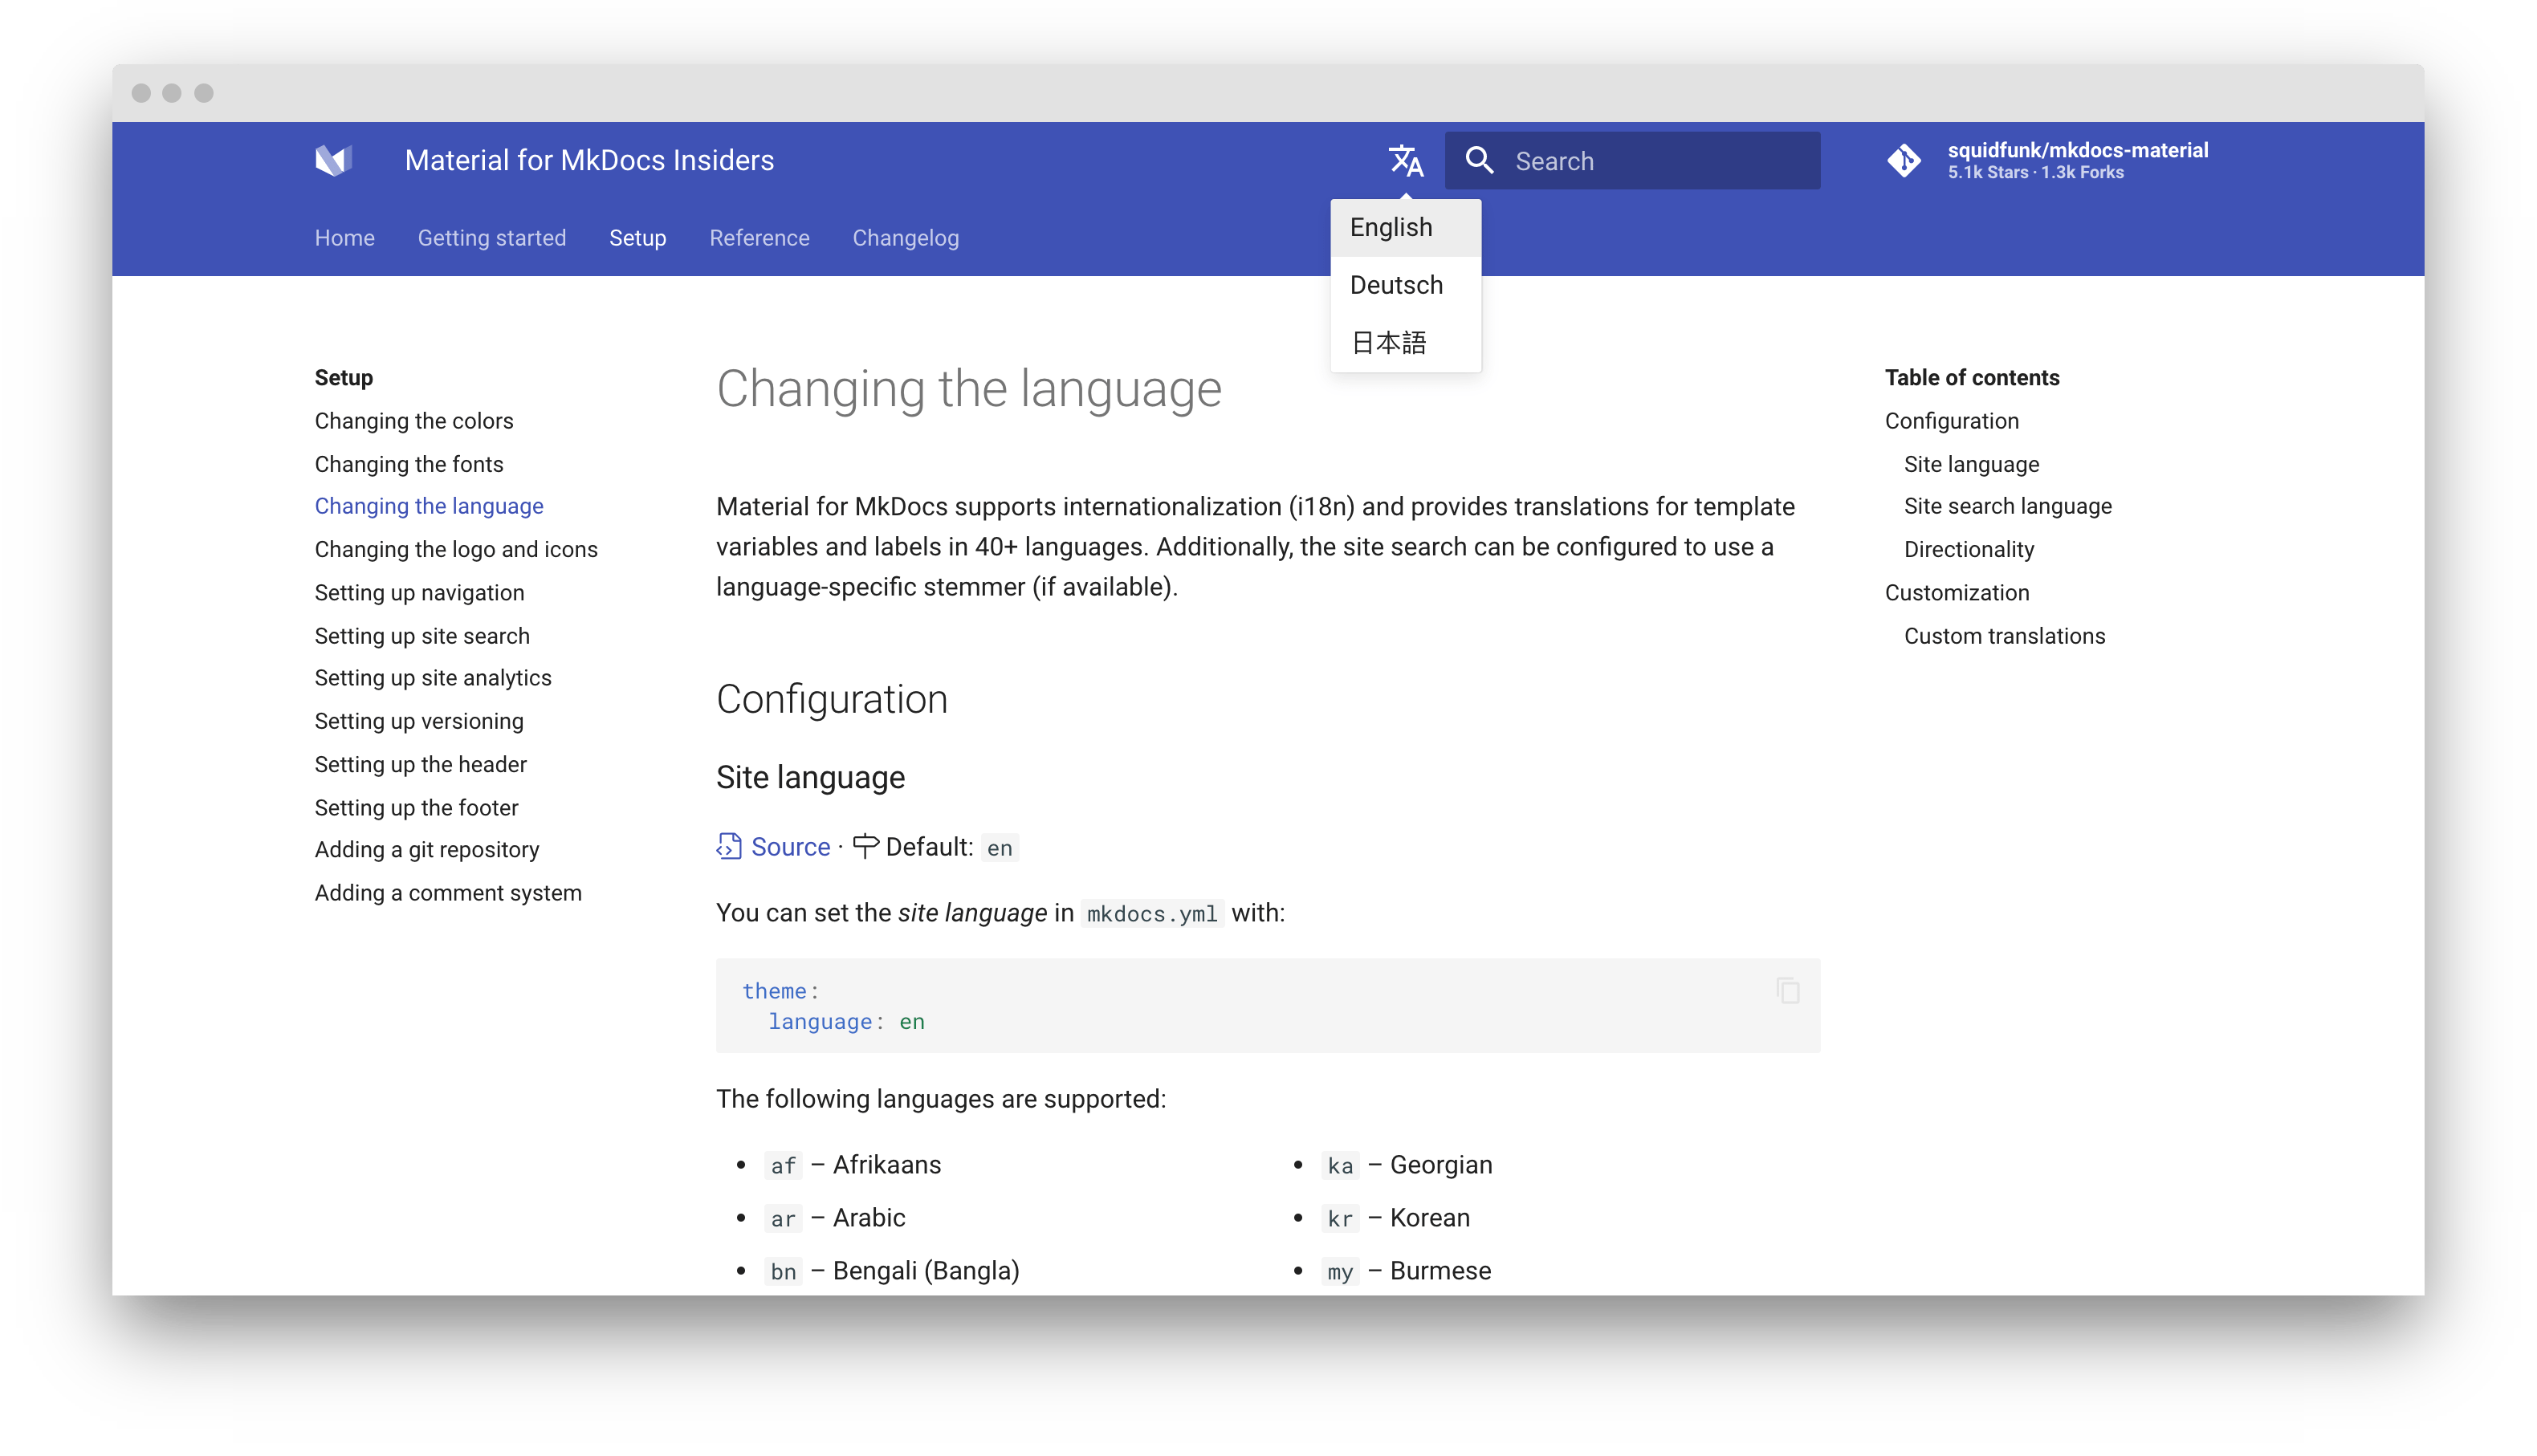Jump to Directionality section
The height and width of the screenshot is (1456, 2537).
[1969, 549]
